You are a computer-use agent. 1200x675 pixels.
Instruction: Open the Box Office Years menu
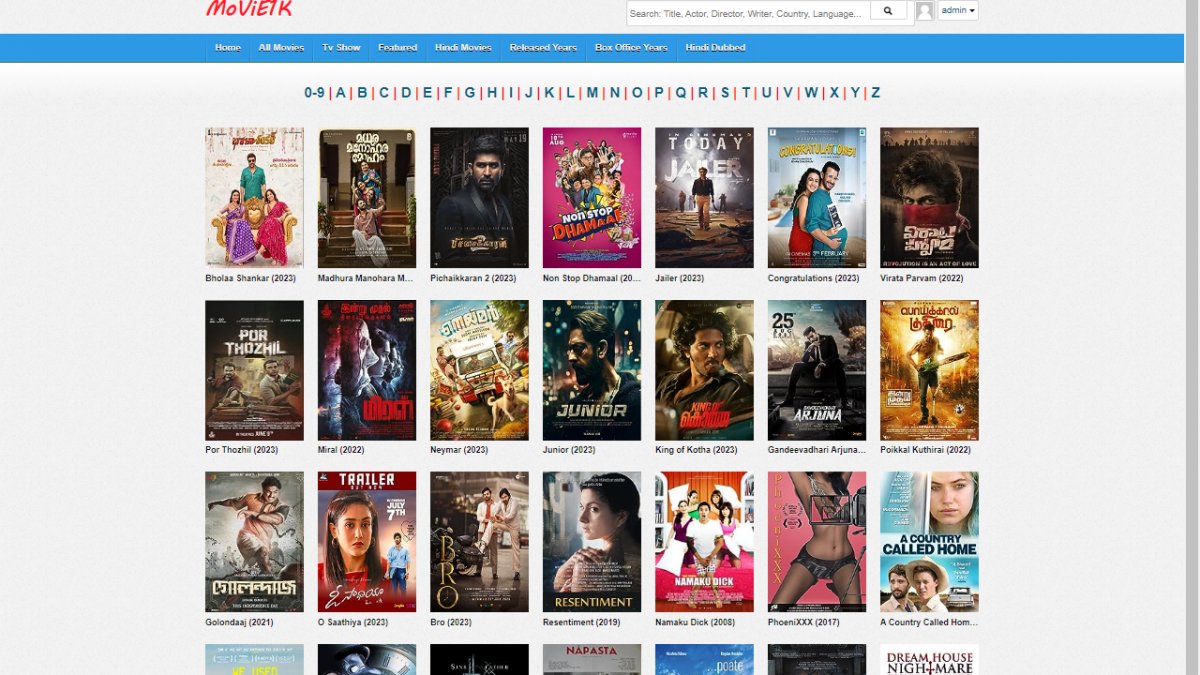tap(631, 48)
